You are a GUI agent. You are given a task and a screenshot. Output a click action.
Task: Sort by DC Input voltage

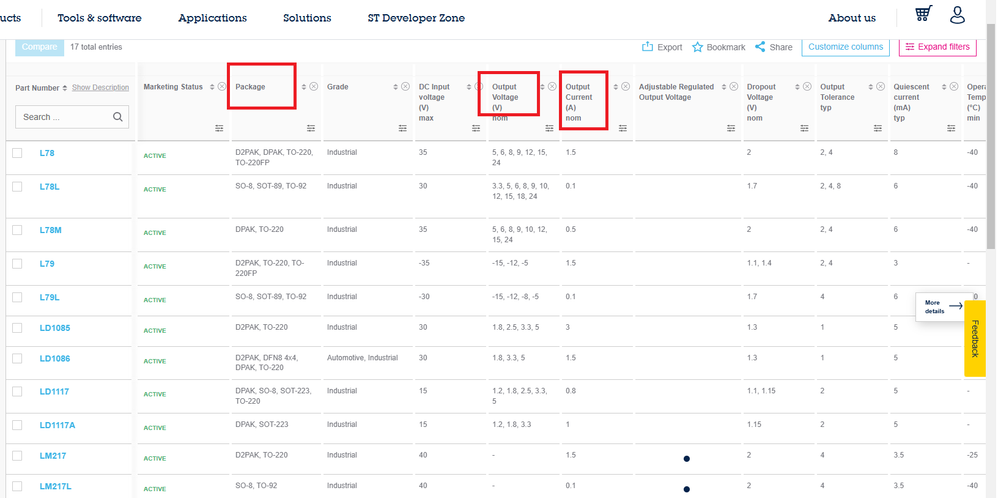click(469, 87)
